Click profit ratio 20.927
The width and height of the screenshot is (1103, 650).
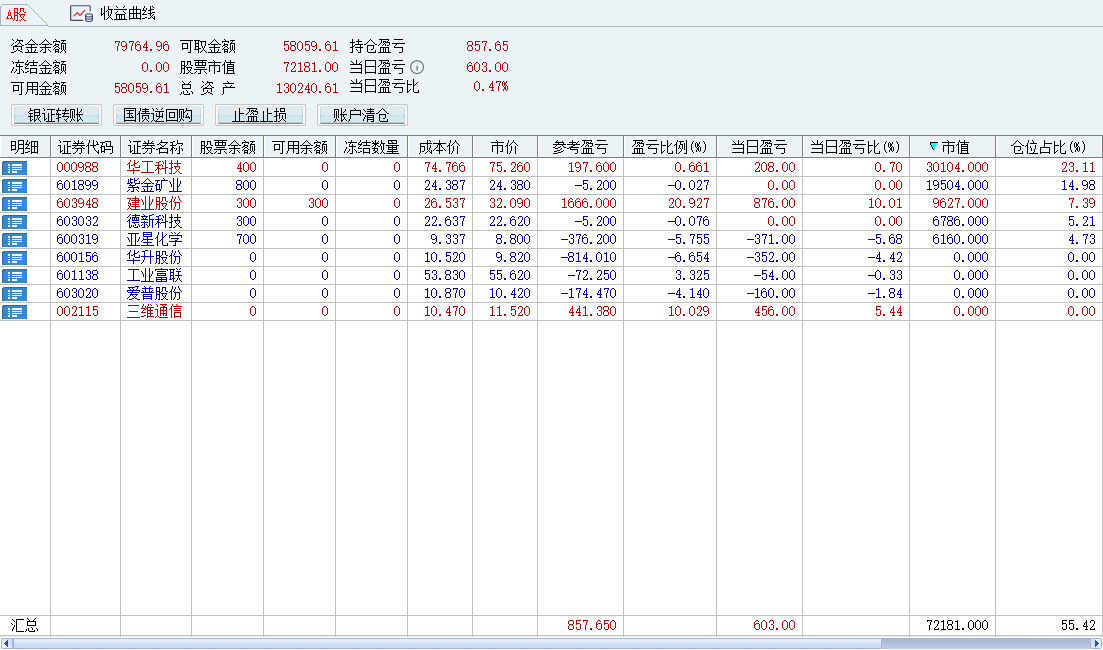point(688,204)
